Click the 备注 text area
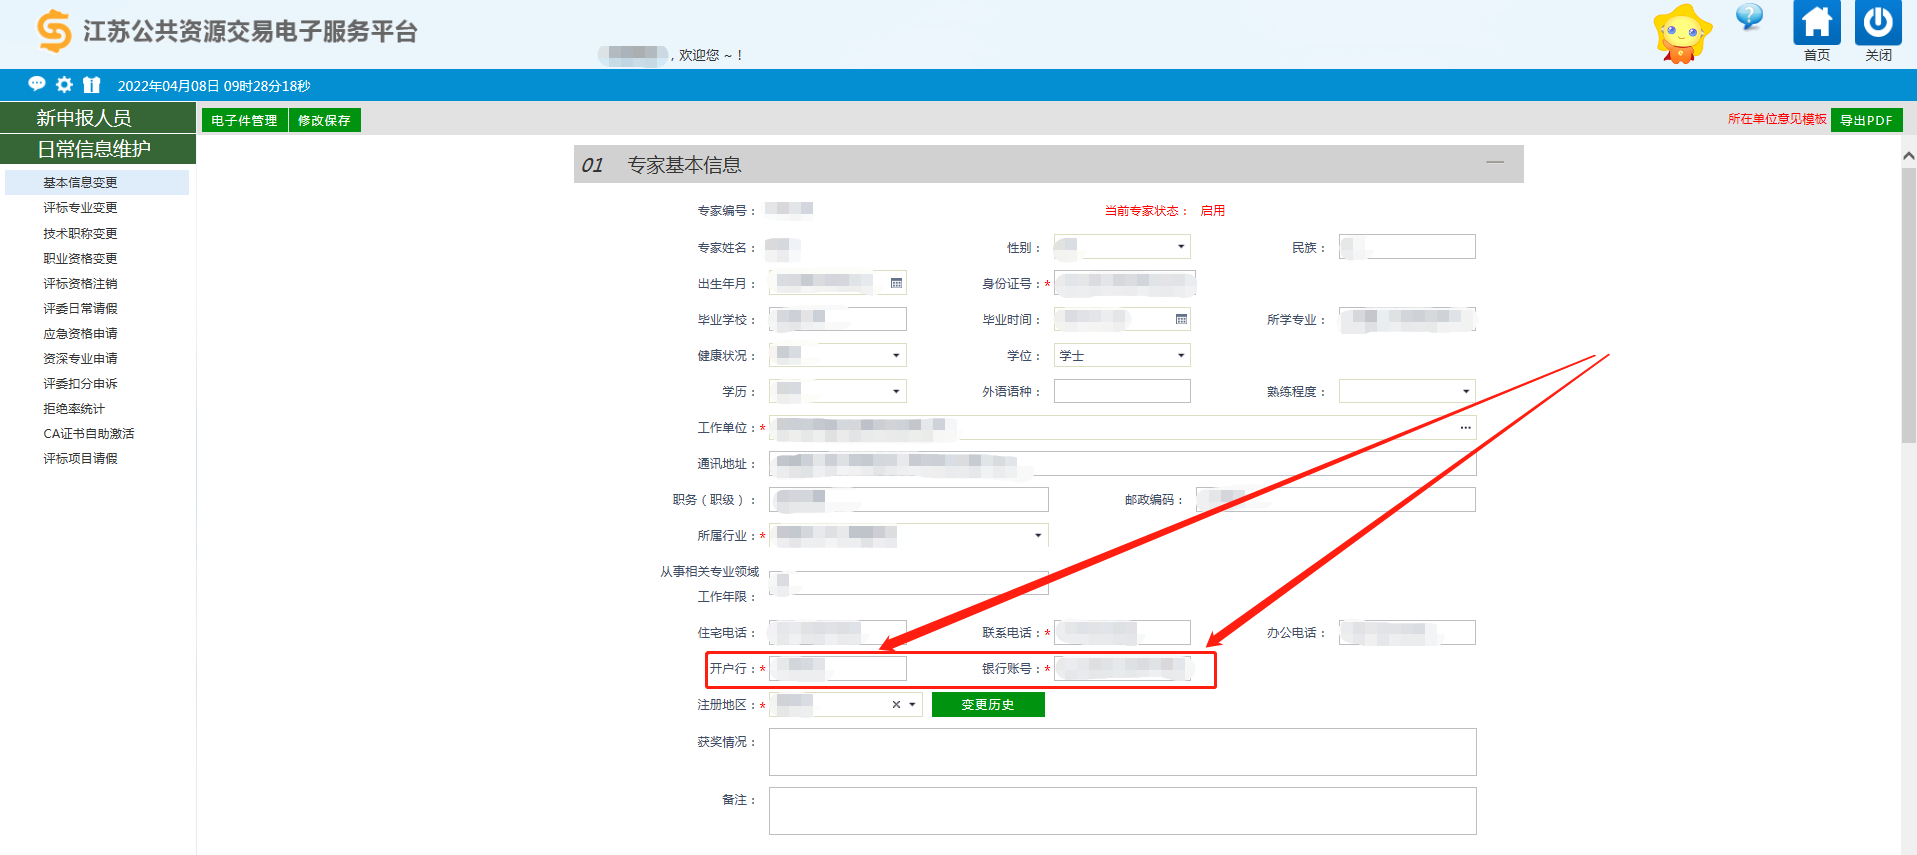This screenshot has height=855, width=1917. [x=1122, y=811]
